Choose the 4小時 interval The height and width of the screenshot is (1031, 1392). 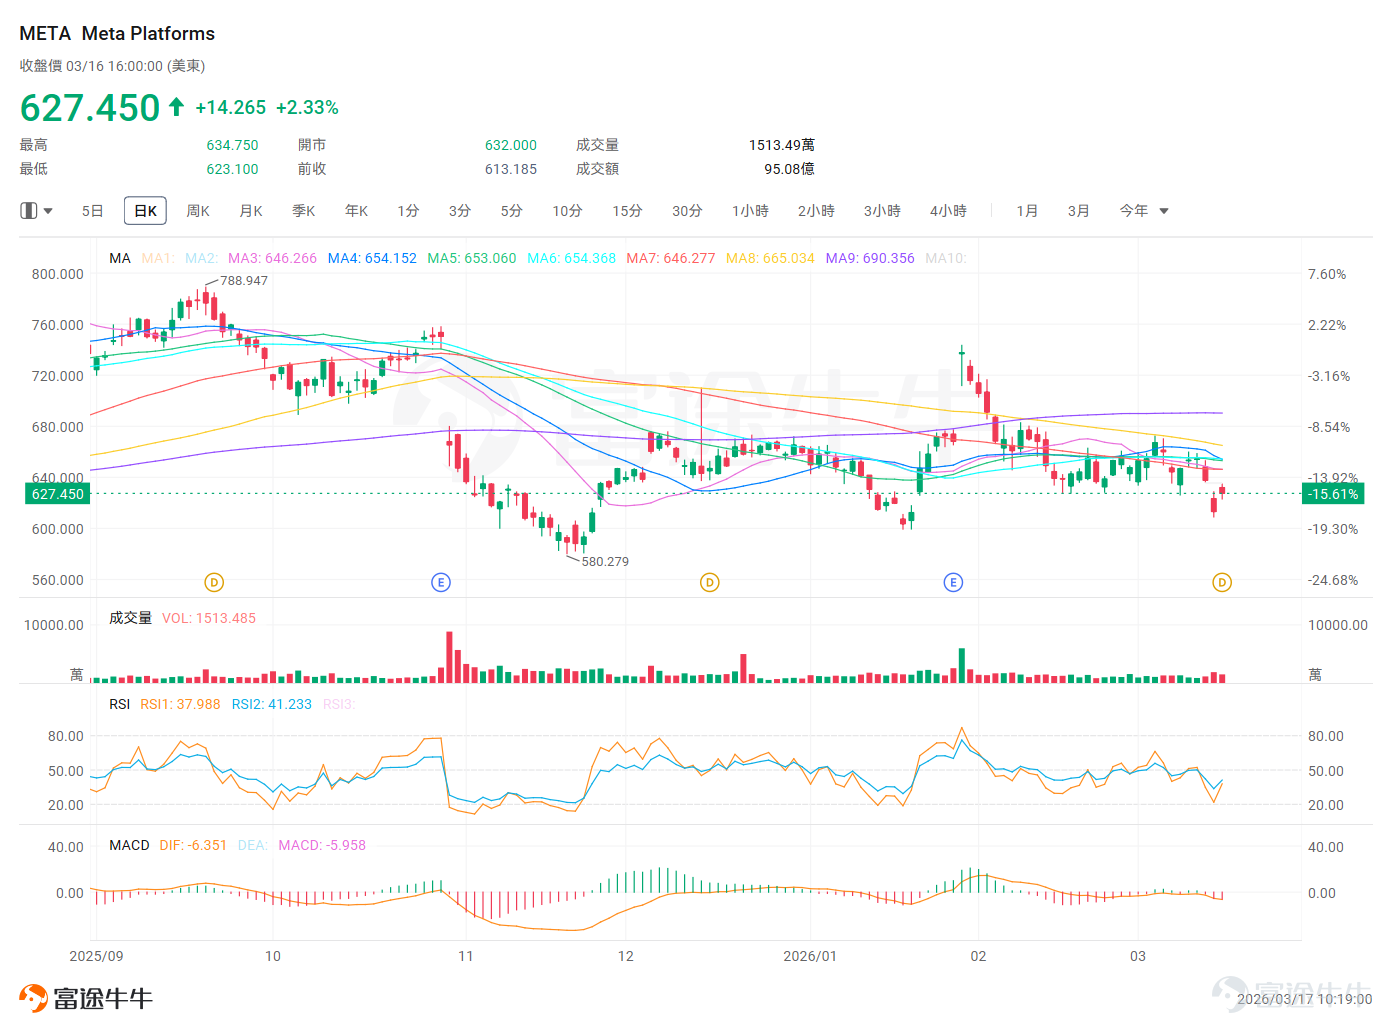tap(949, 211)
